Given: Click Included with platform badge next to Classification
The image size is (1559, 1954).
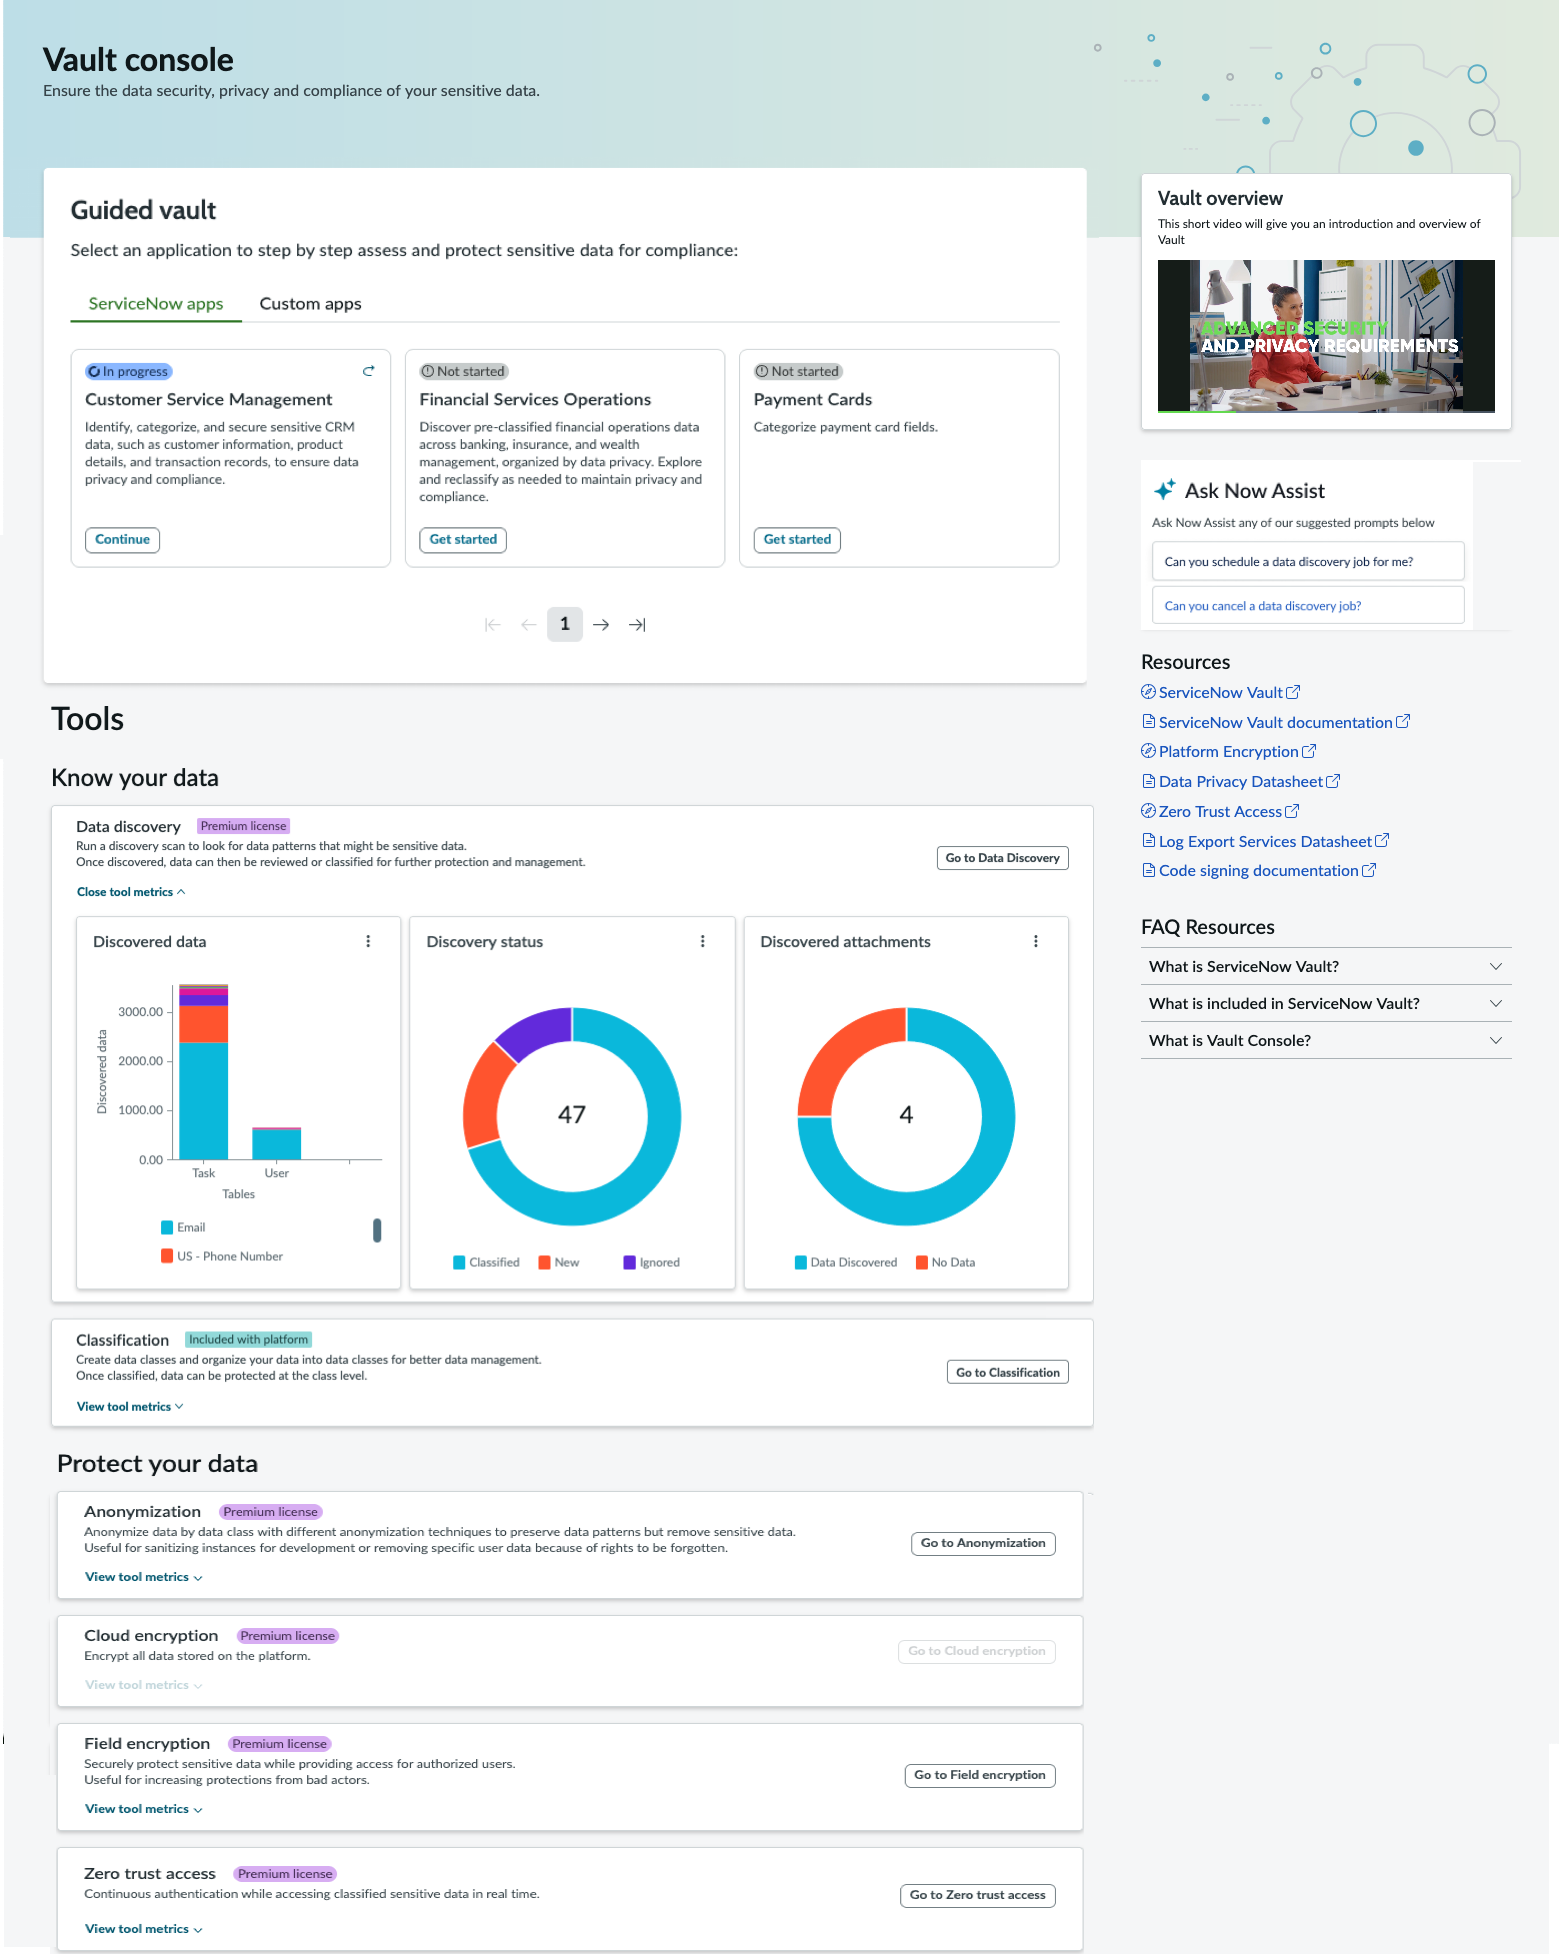Looking at the screenshot, I should click(249, 1339).
